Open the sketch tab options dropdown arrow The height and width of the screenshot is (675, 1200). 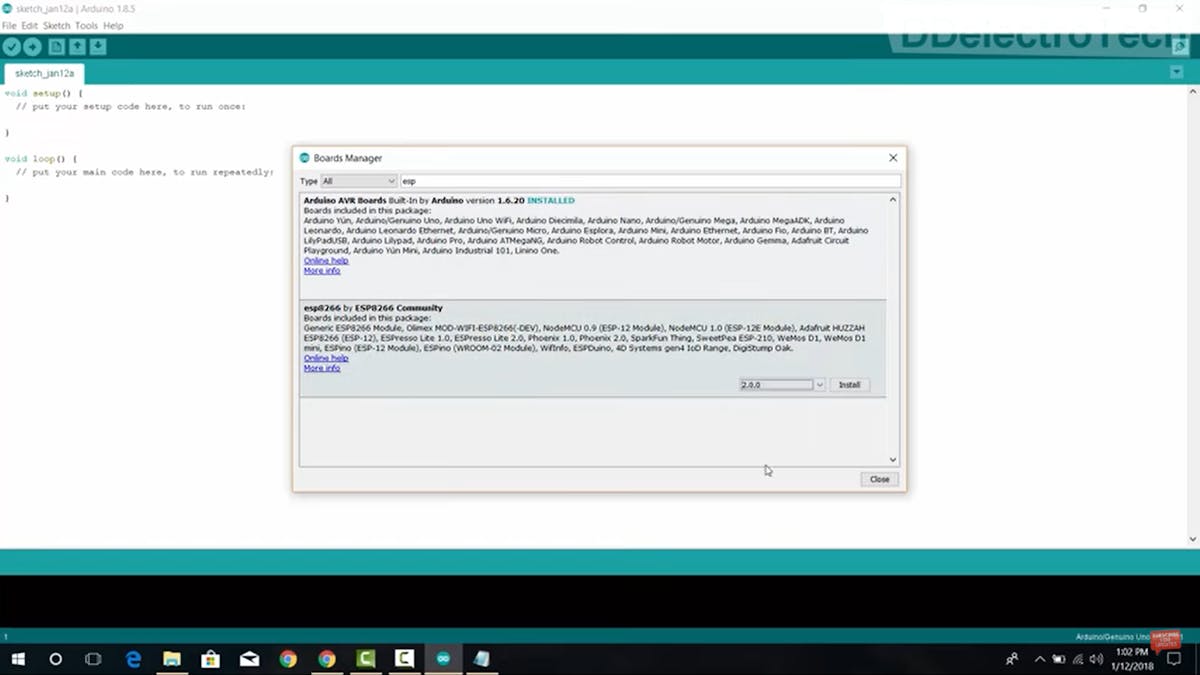[x=1176, y=72]
